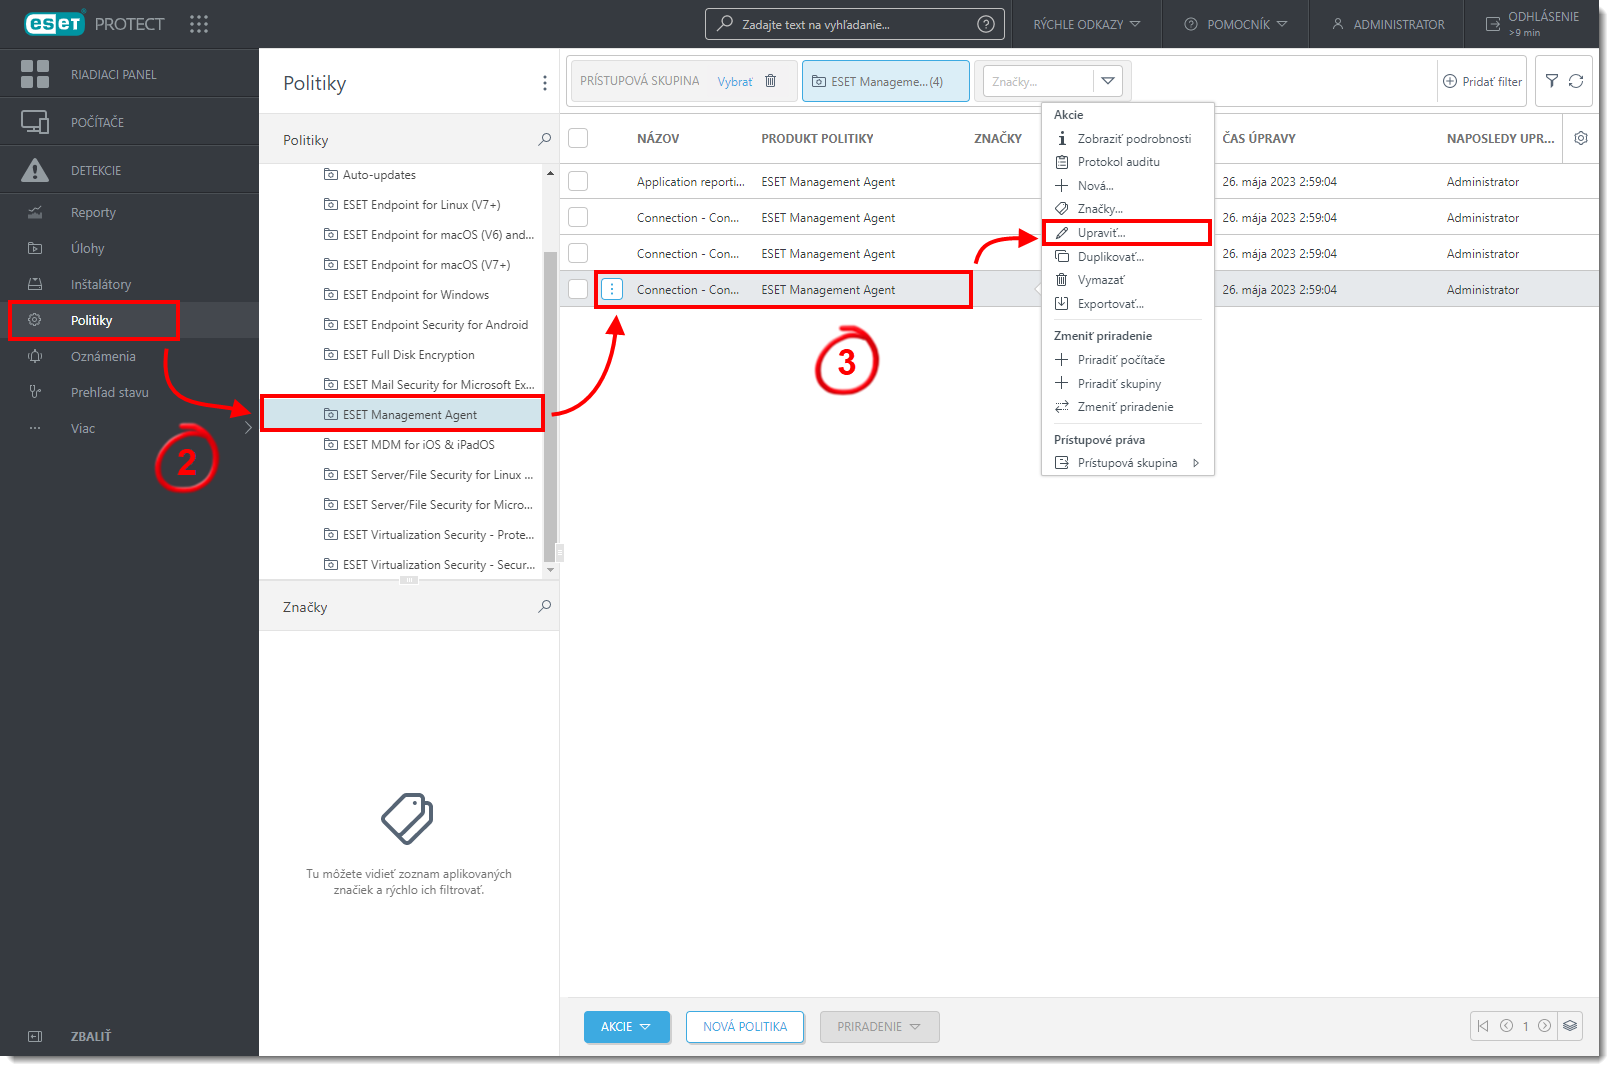Tick the checkbox for Application reporting policy
Viewport: 1614px width, 1071px height.
click(x=578, y=181)
